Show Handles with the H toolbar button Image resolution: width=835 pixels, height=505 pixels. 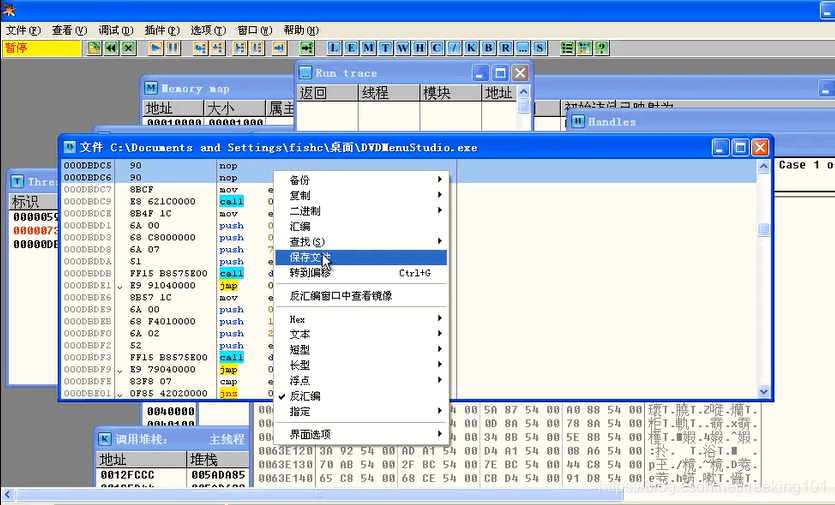point(420,48)
